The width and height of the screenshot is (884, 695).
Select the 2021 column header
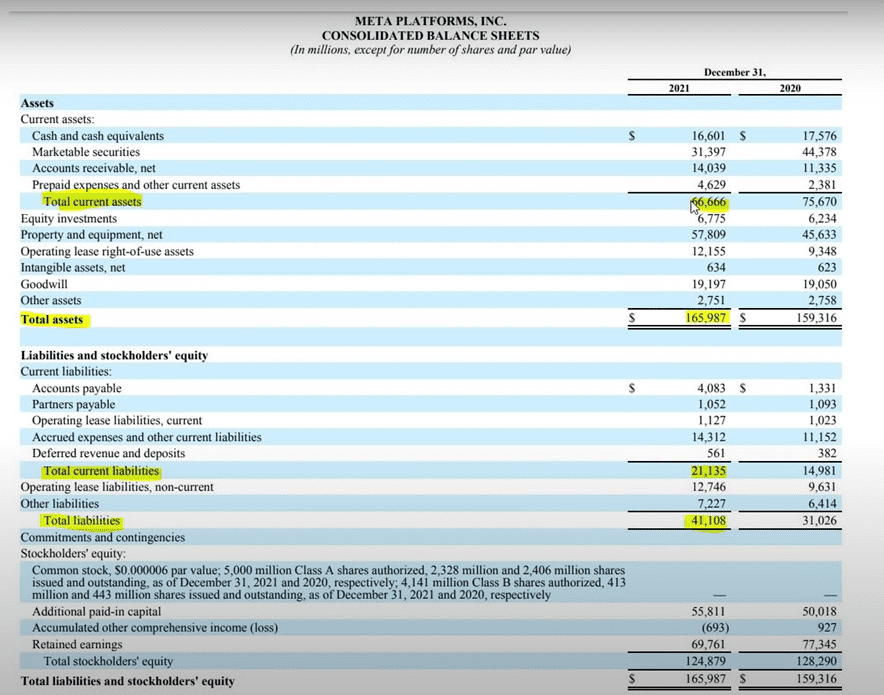[x=679, y=88]
